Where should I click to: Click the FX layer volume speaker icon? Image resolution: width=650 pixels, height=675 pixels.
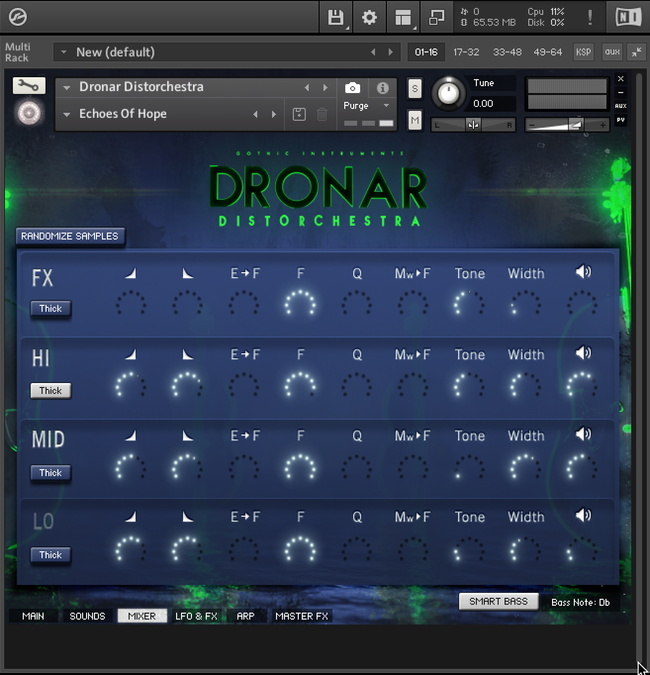[583, 272]
